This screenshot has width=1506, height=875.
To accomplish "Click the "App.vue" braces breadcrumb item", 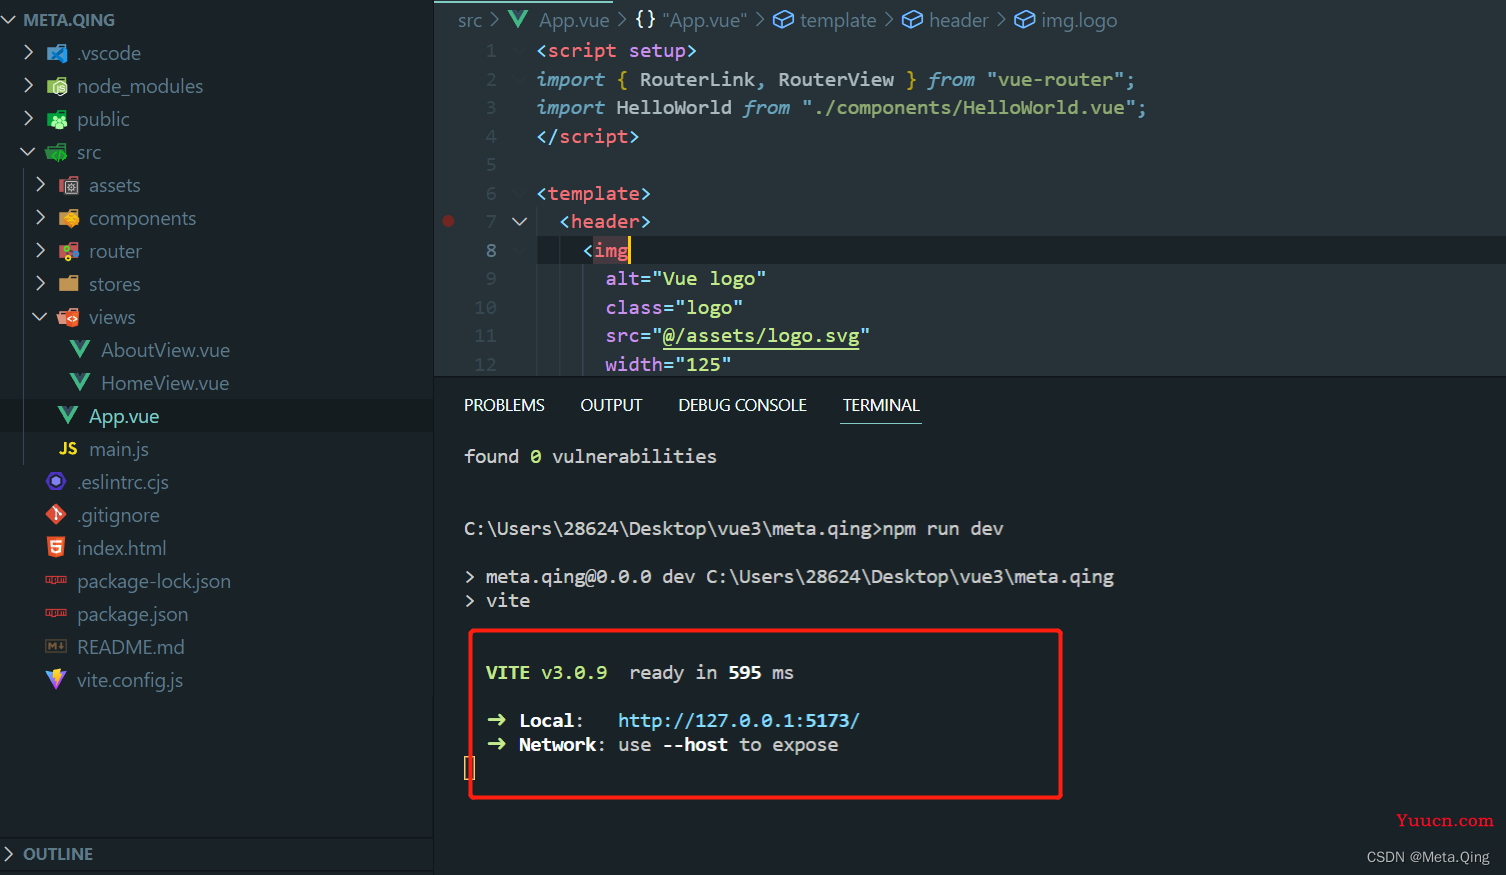I will tap(692, 20).
